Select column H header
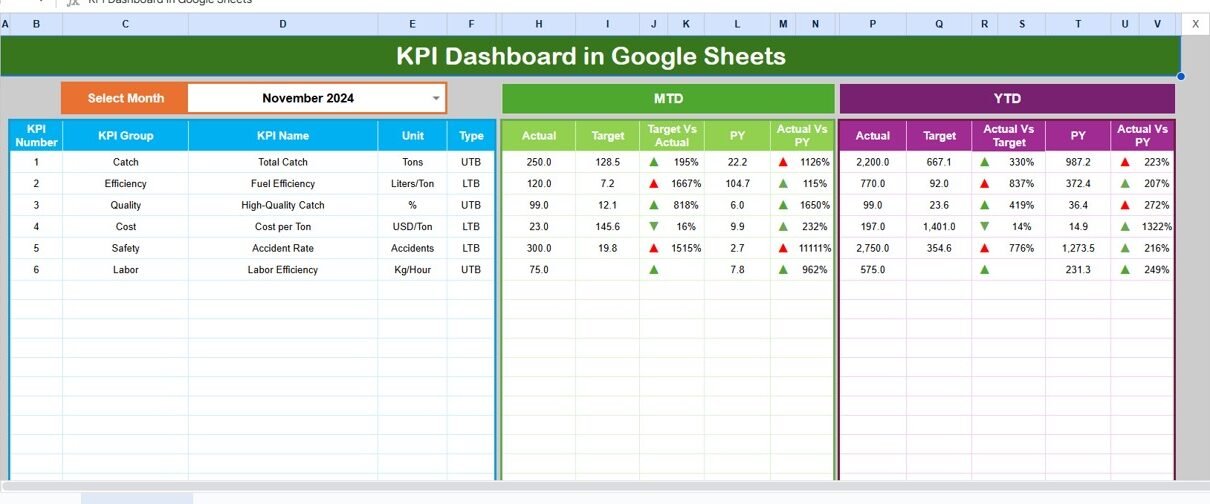 (539, 24)
